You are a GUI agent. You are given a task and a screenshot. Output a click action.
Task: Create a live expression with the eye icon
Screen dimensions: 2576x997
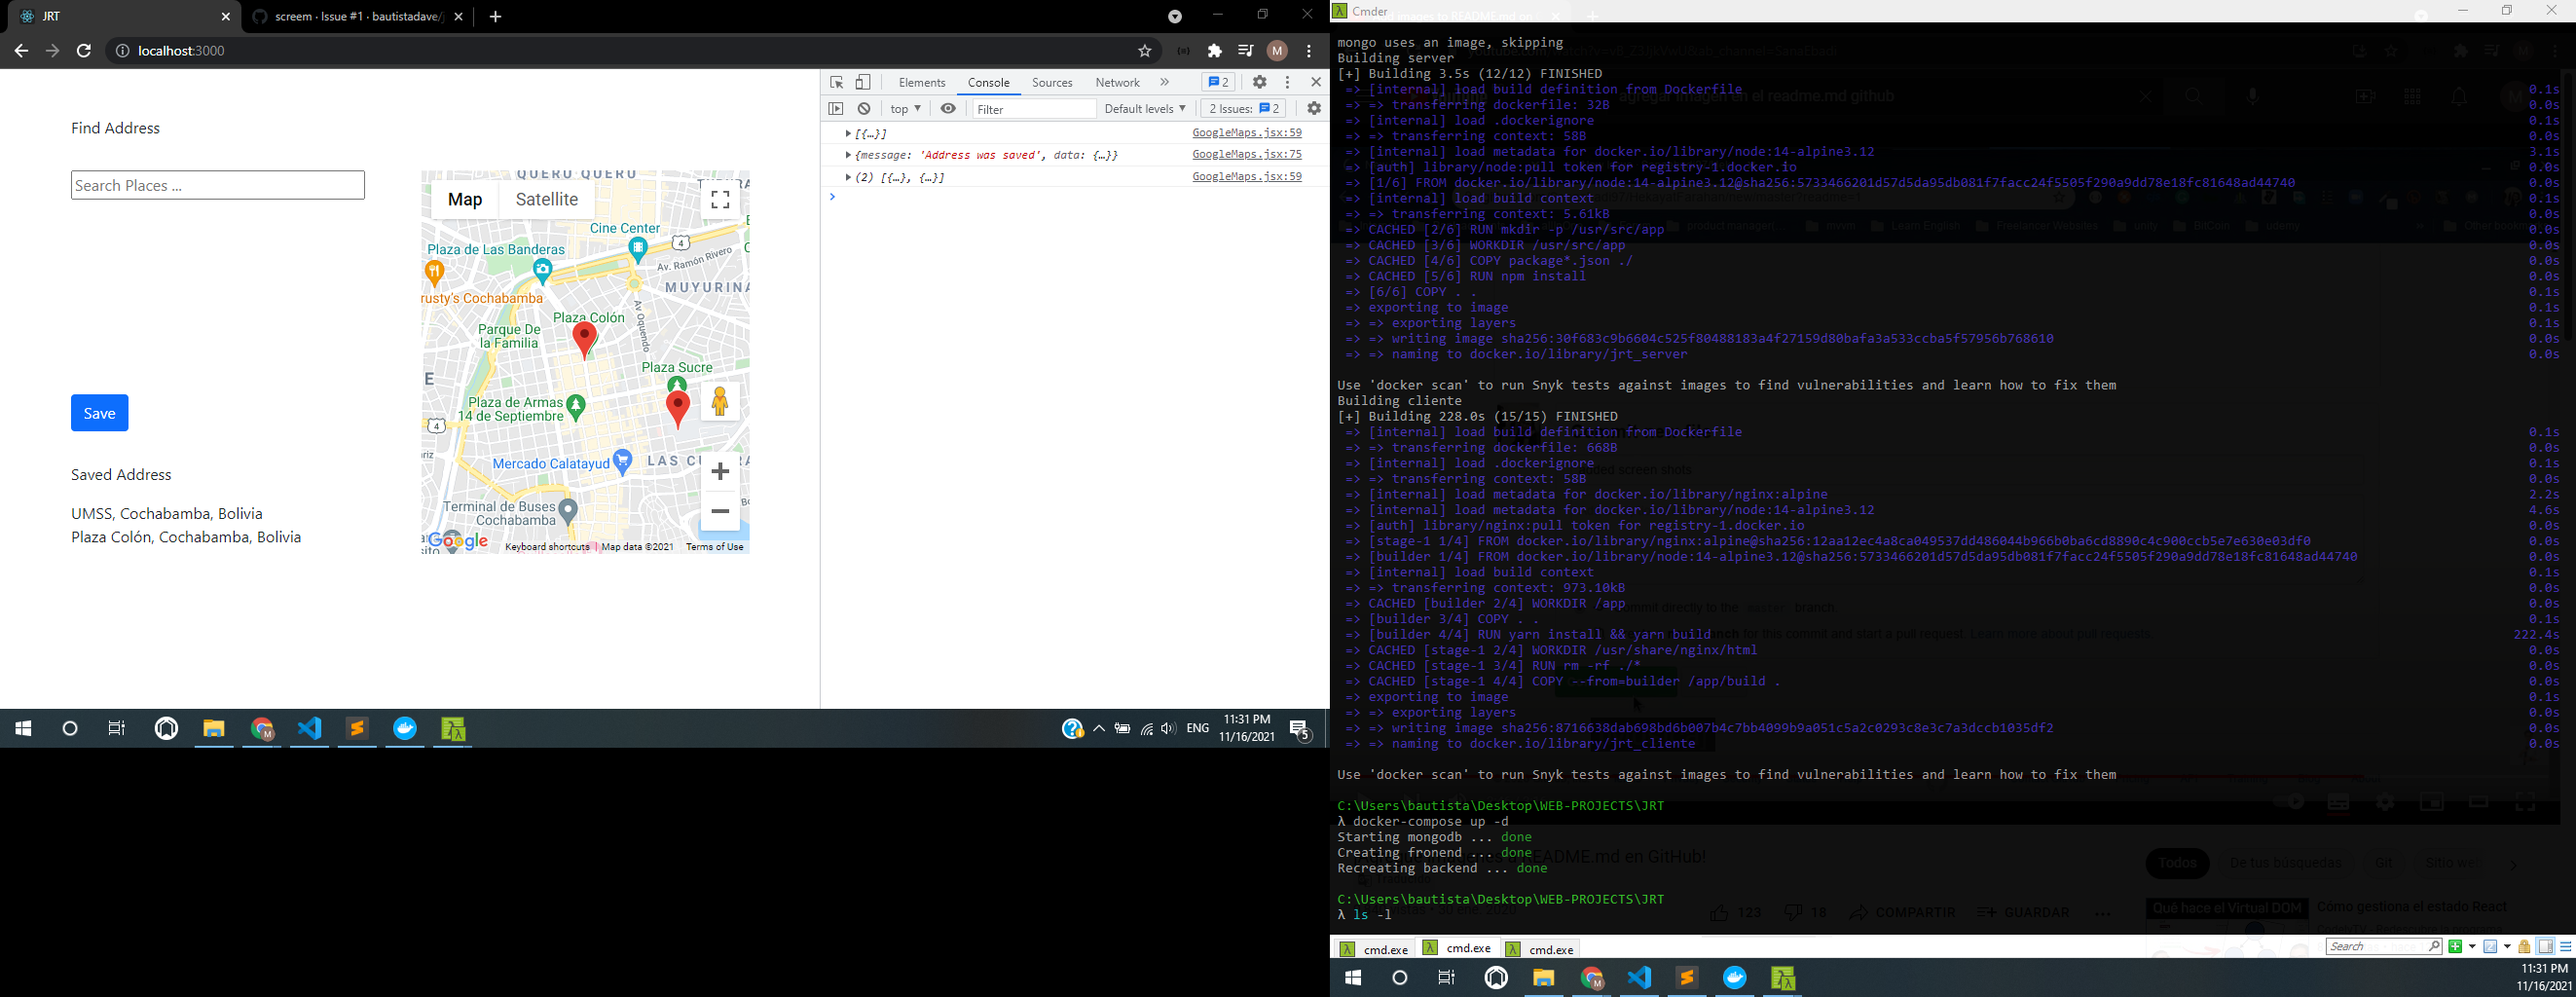click(948, 109)
